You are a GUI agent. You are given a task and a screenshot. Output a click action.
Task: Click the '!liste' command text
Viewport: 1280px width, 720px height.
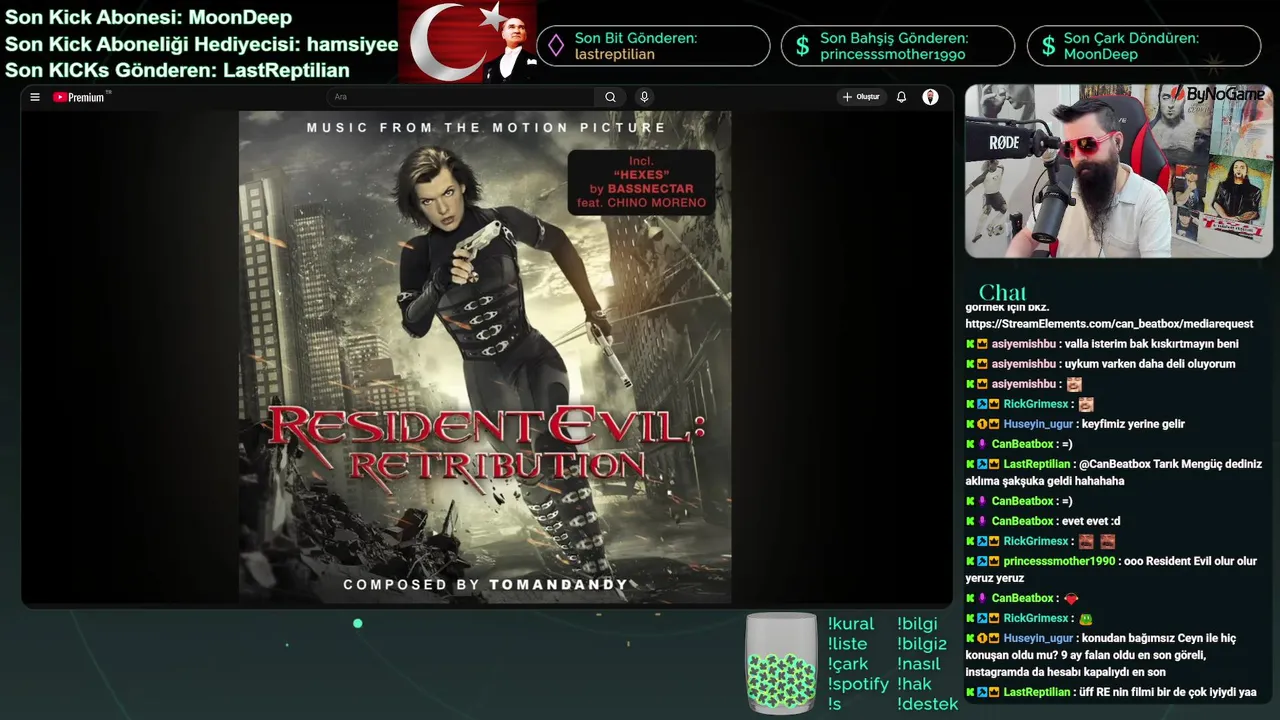point(847,644)
